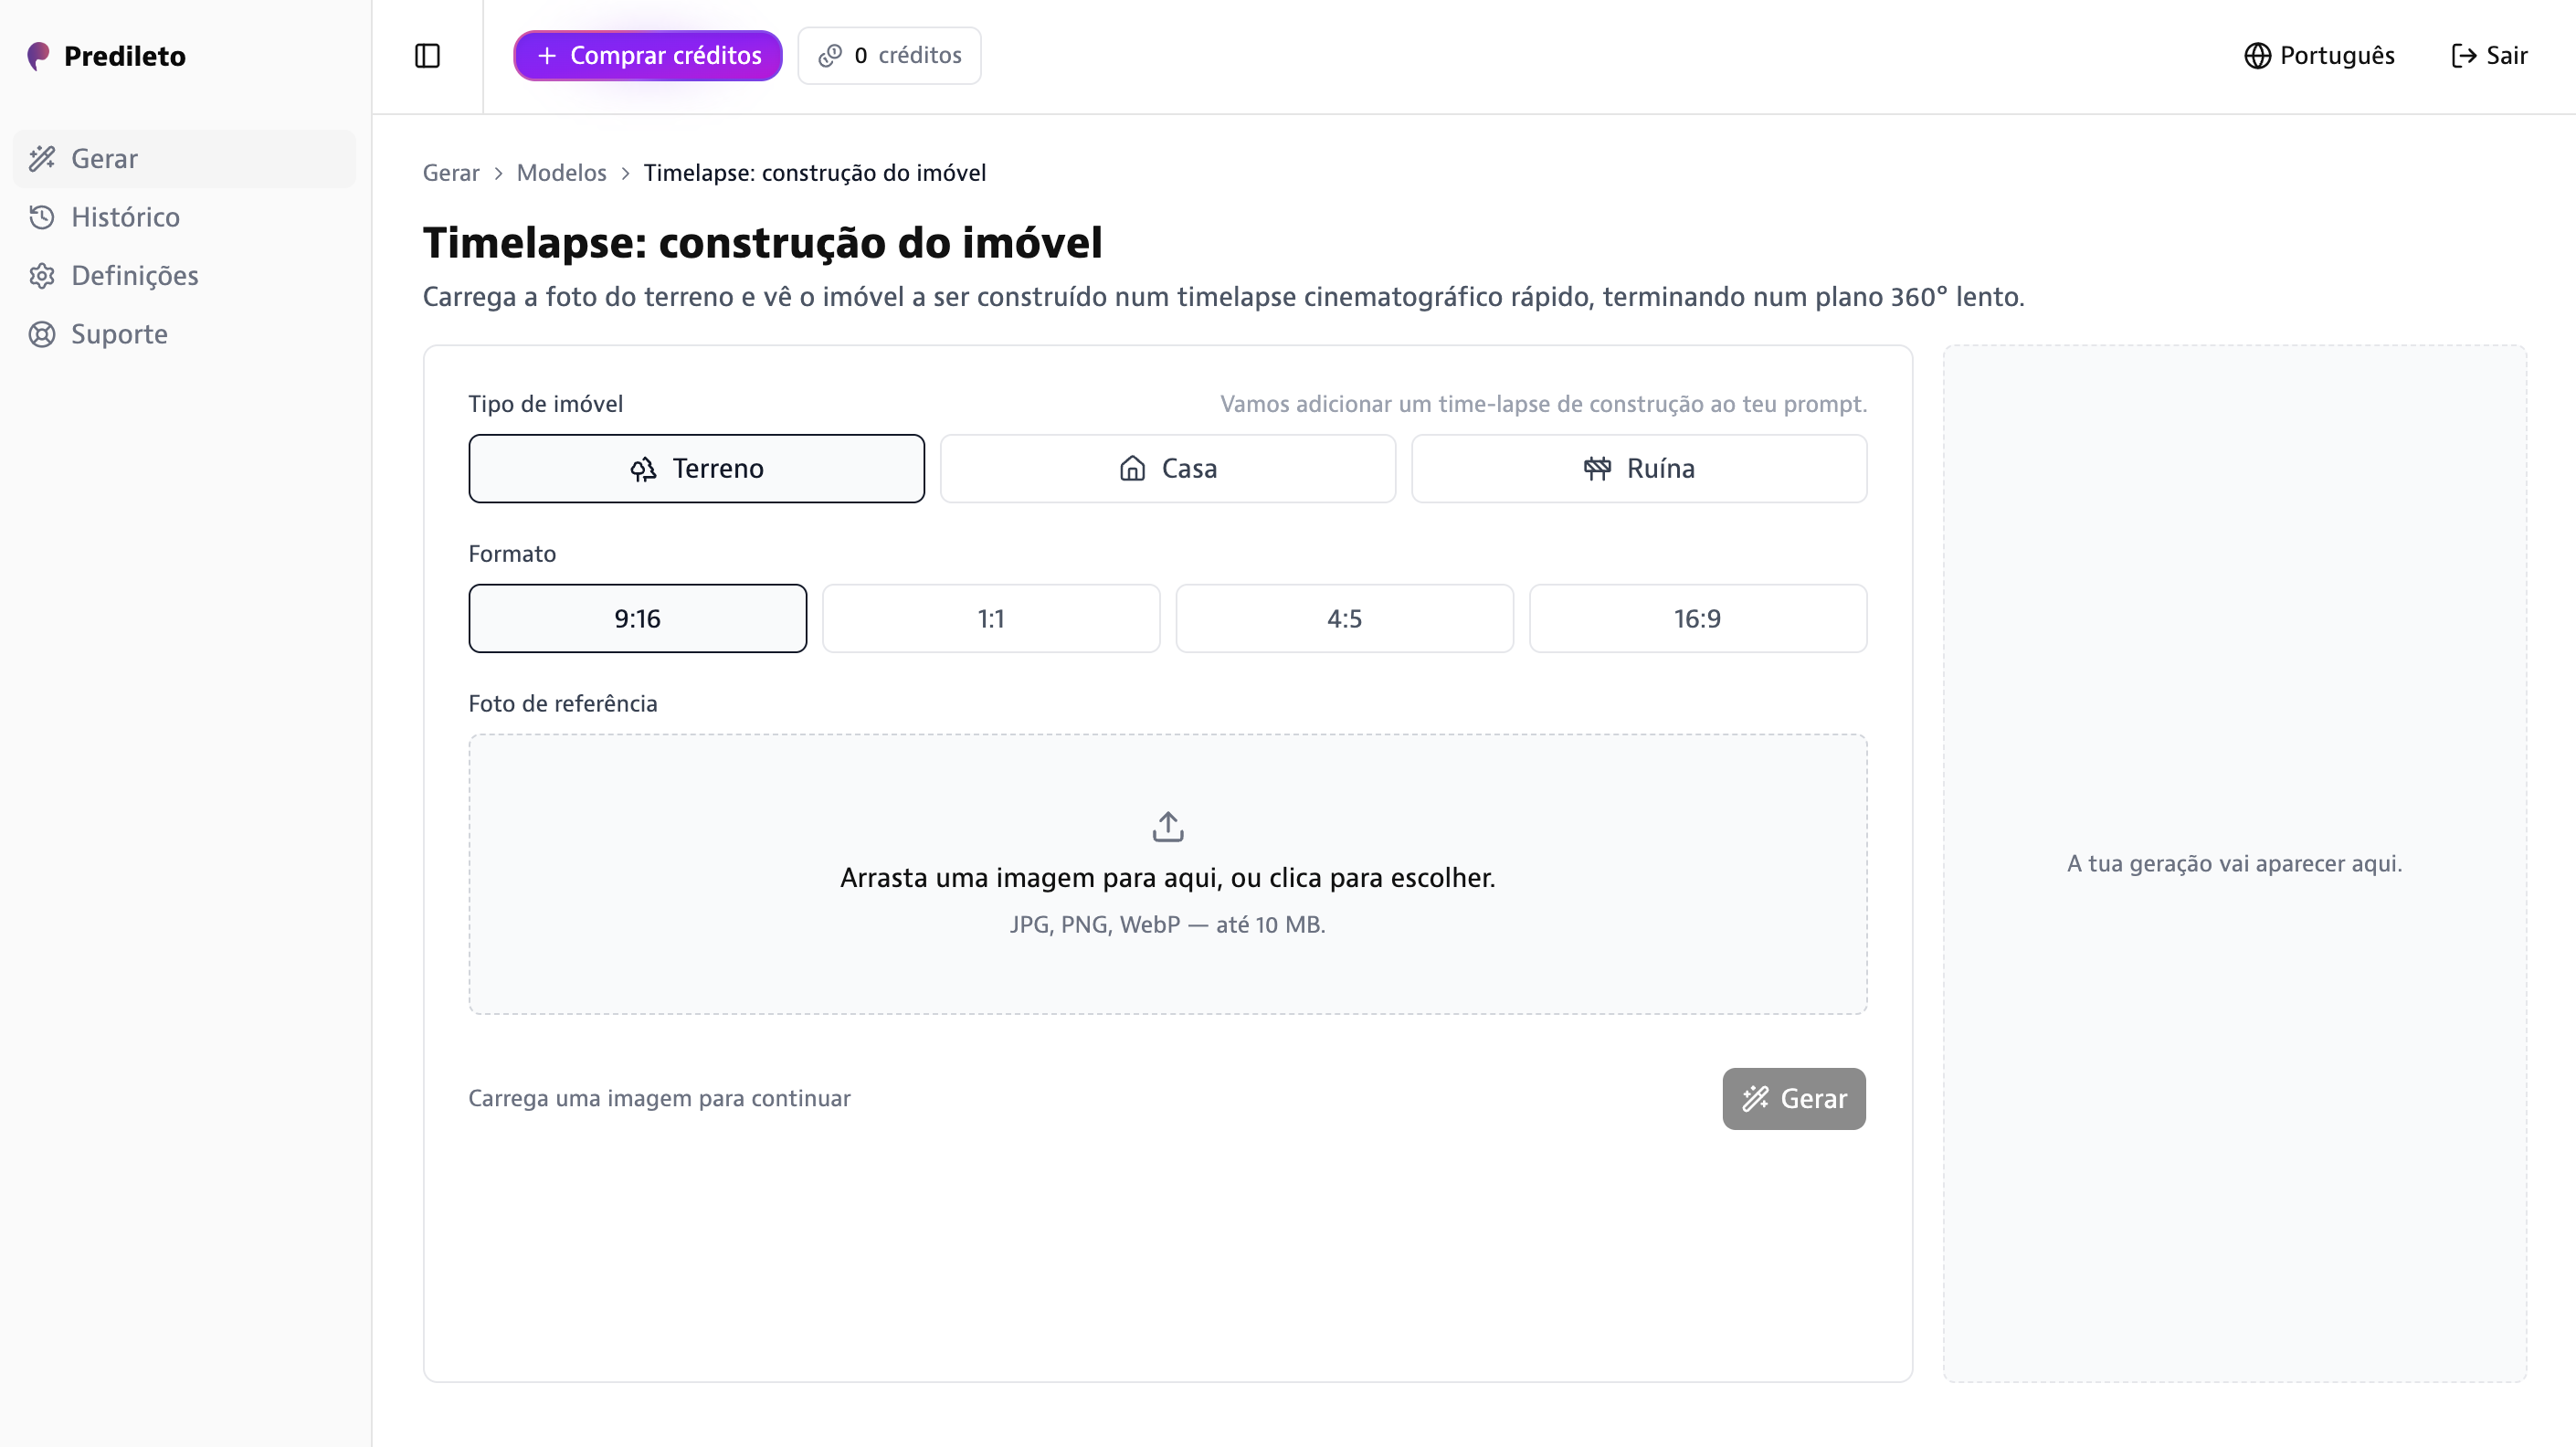Screen dimensions: 2576x1447
Task: Click the Comprar créditos button
Action: [648, 56]
